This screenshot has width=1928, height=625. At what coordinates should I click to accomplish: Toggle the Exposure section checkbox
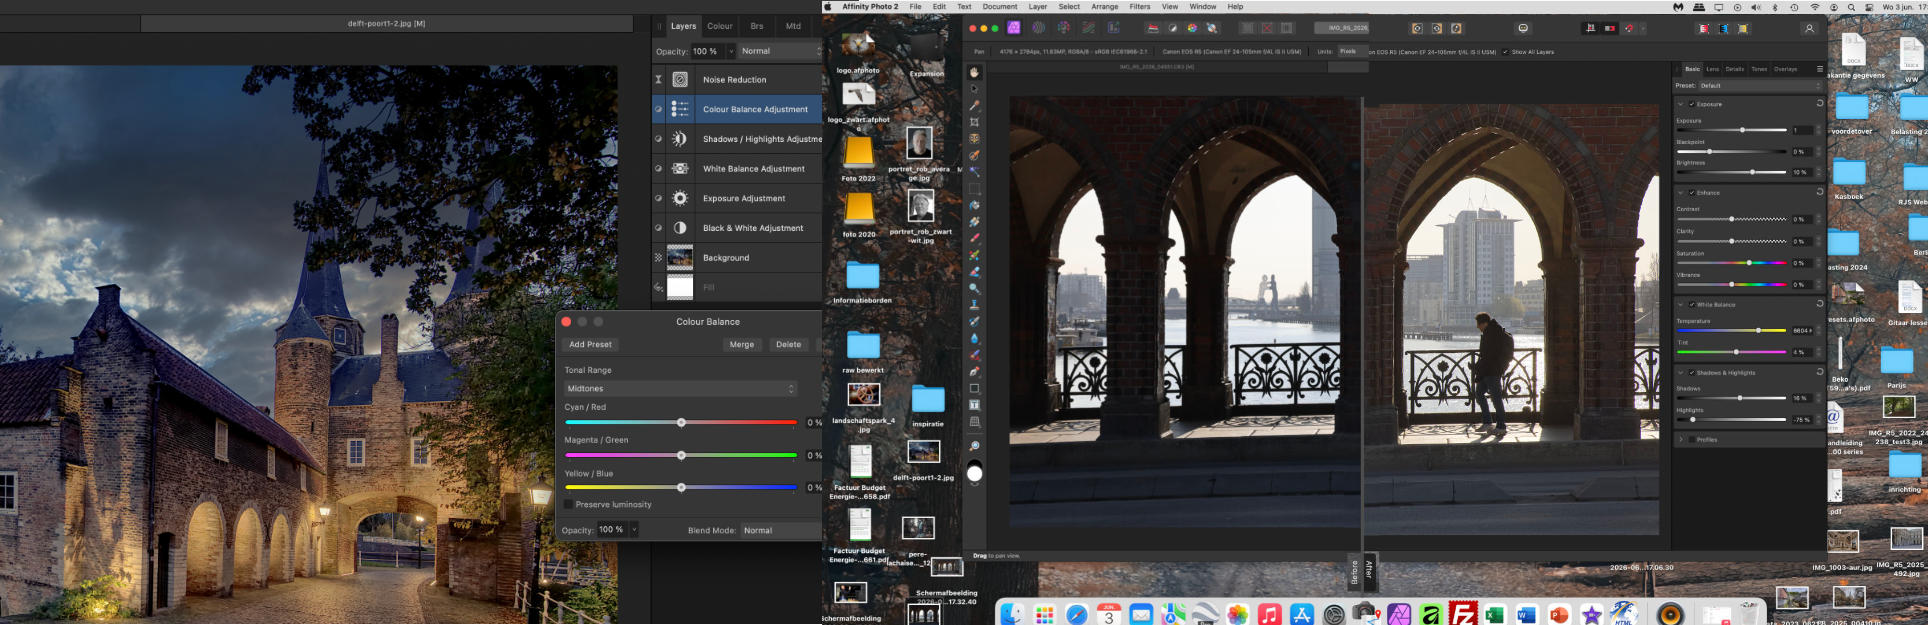(x=1692, y=104)
